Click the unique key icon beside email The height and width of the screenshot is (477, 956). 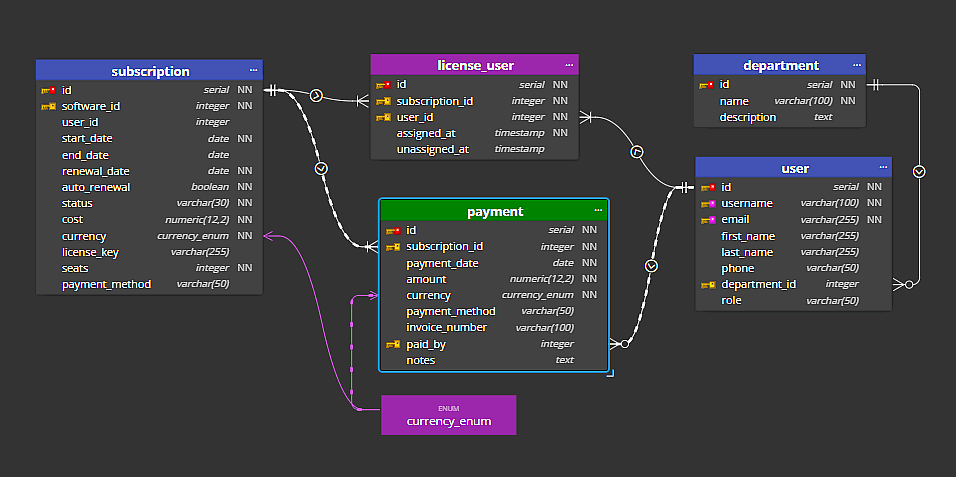tap(708, 220)
